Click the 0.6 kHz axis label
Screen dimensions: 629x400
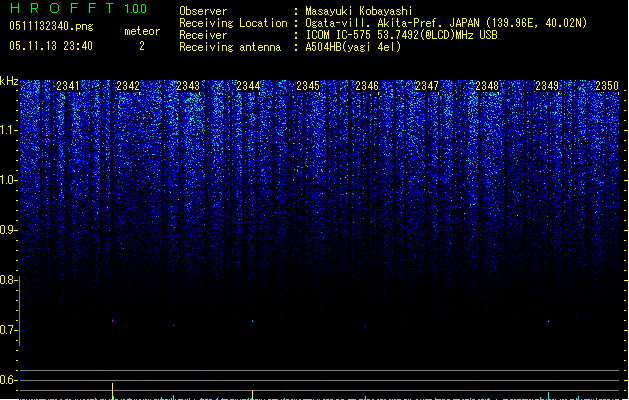click(8, 380)
